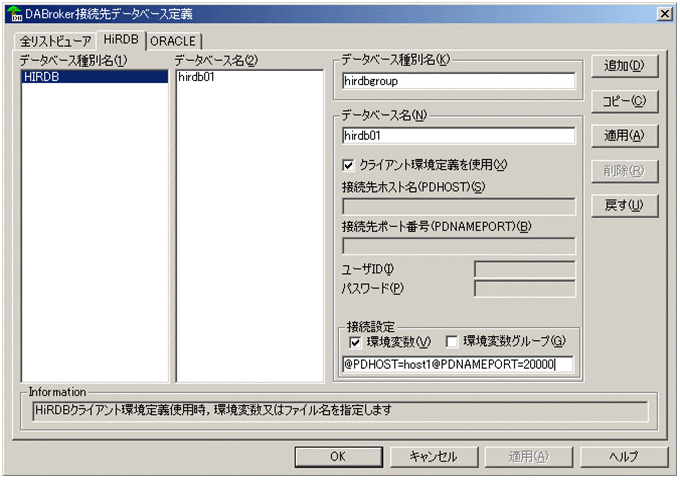The width and height of the screenshot is (680, 480).
Task: Click the @PDHOST=host1@PDNAMEPORT=20000 field
Action: click(458, 364)
